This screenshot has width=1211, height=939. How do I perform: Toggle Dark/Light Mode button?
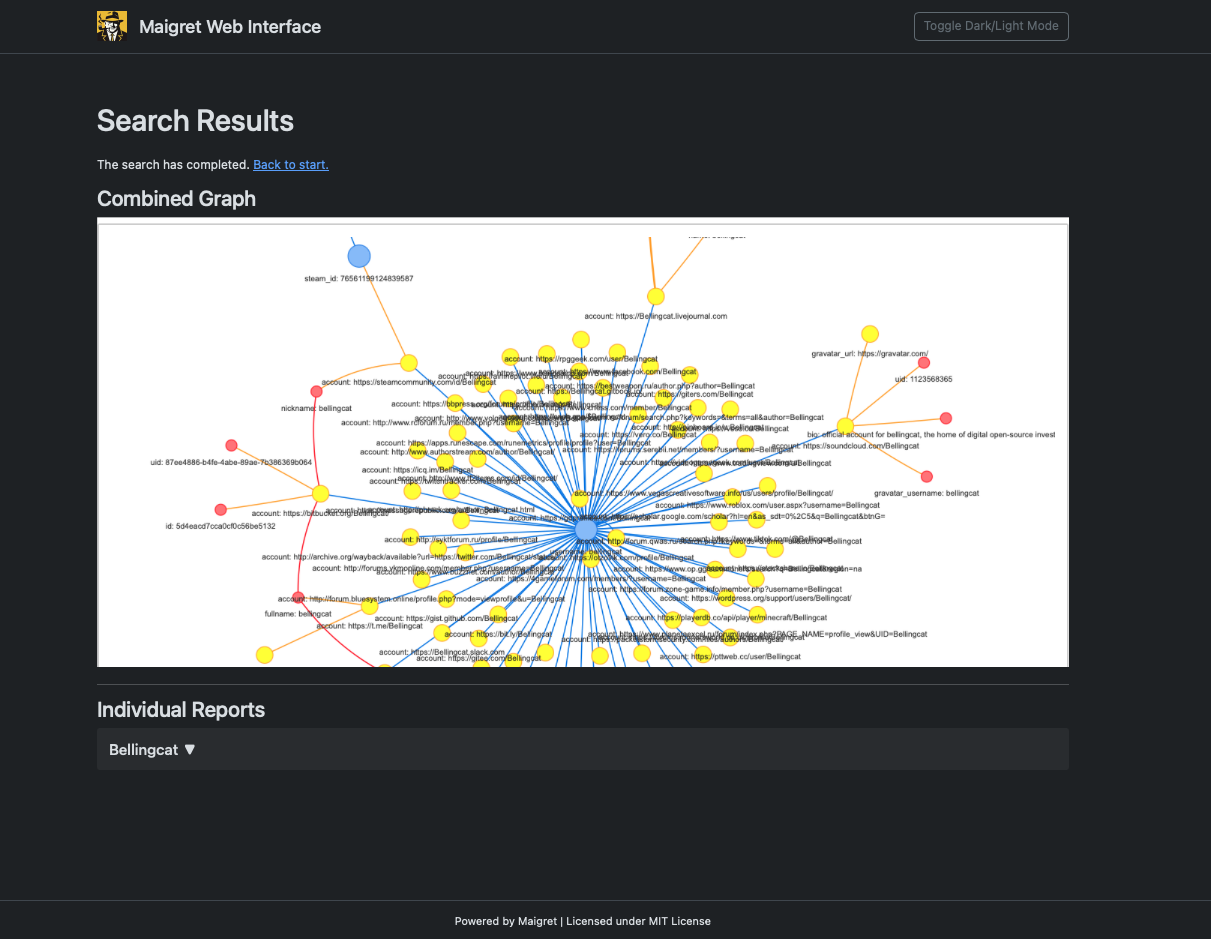[991, 26]
